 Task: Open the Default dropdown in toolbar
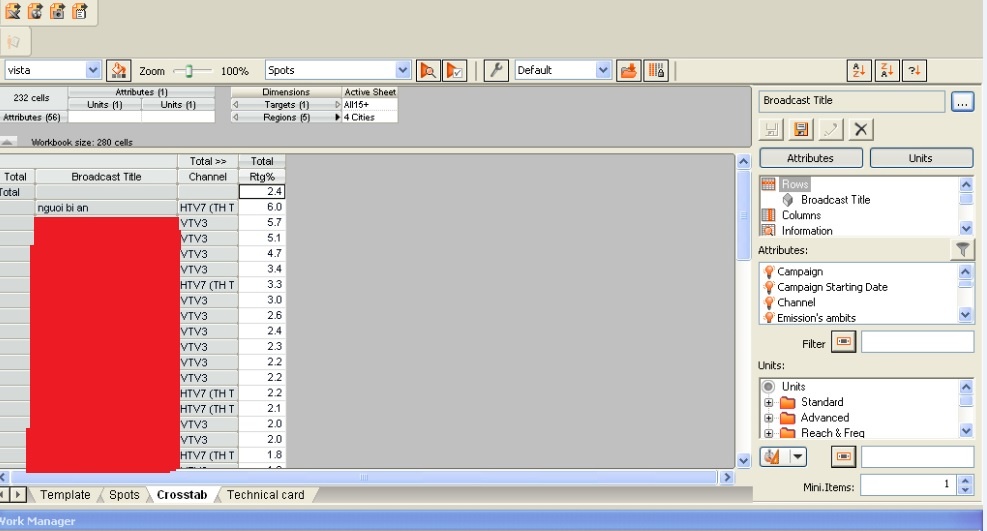pyautogui.click(x=603, y=70)
